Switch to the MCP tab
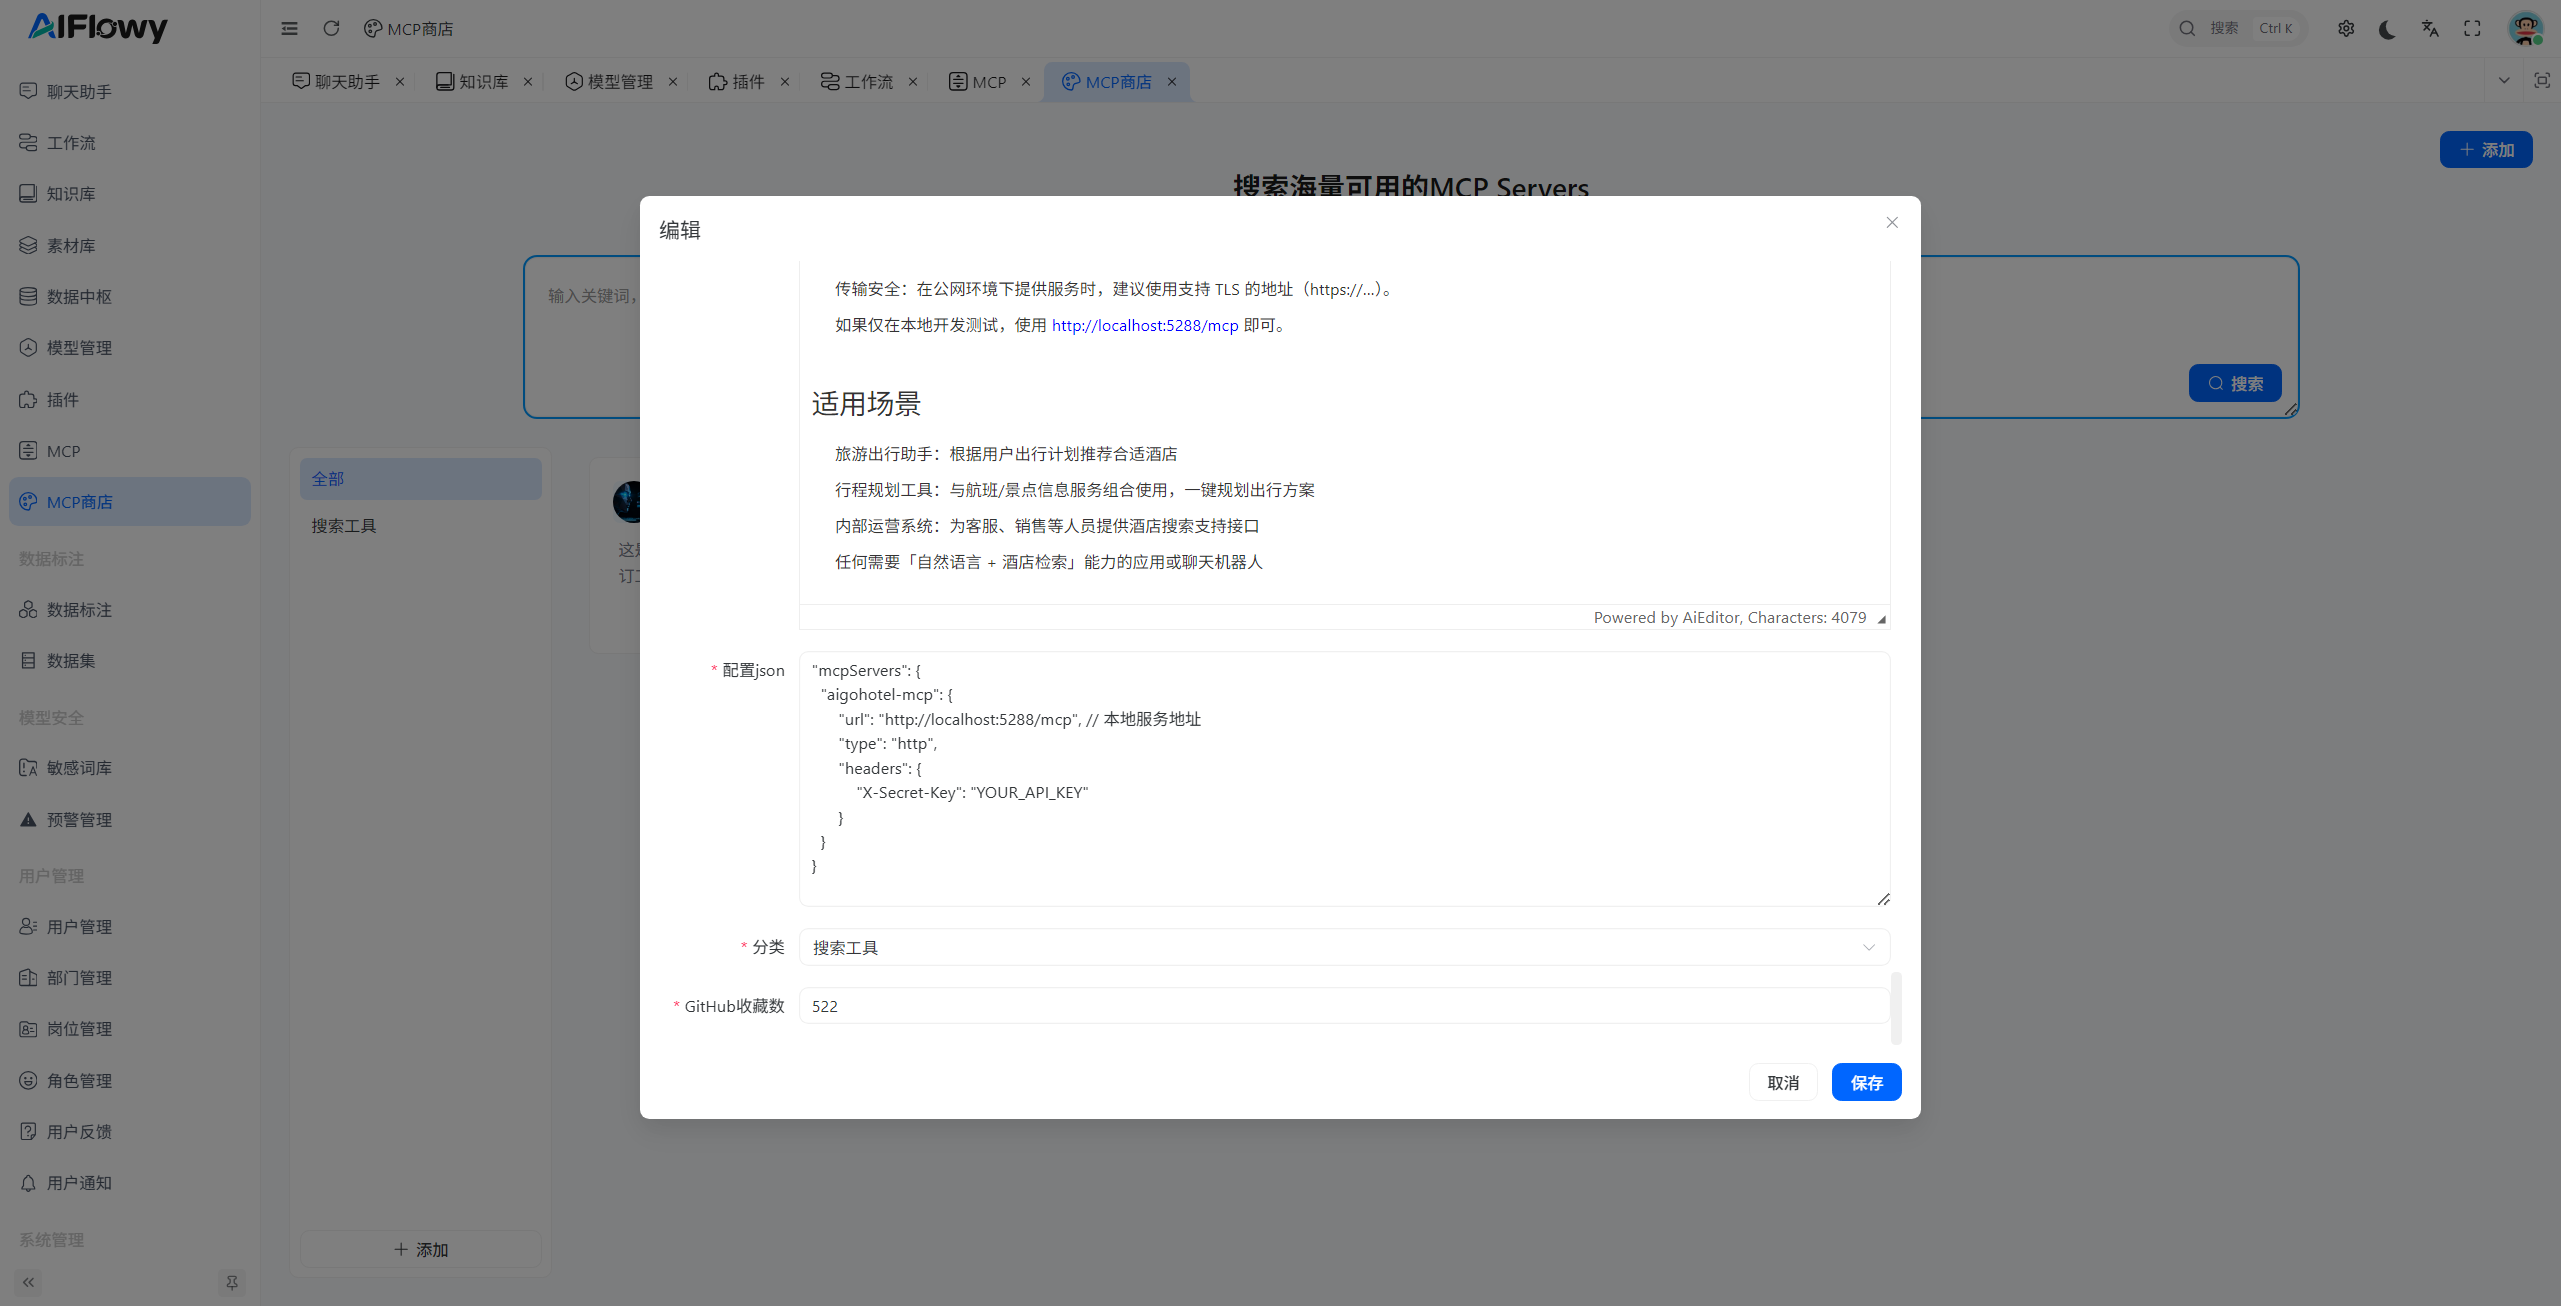The width and height of the screenshot is (2561, 1306). coord(989,81)
